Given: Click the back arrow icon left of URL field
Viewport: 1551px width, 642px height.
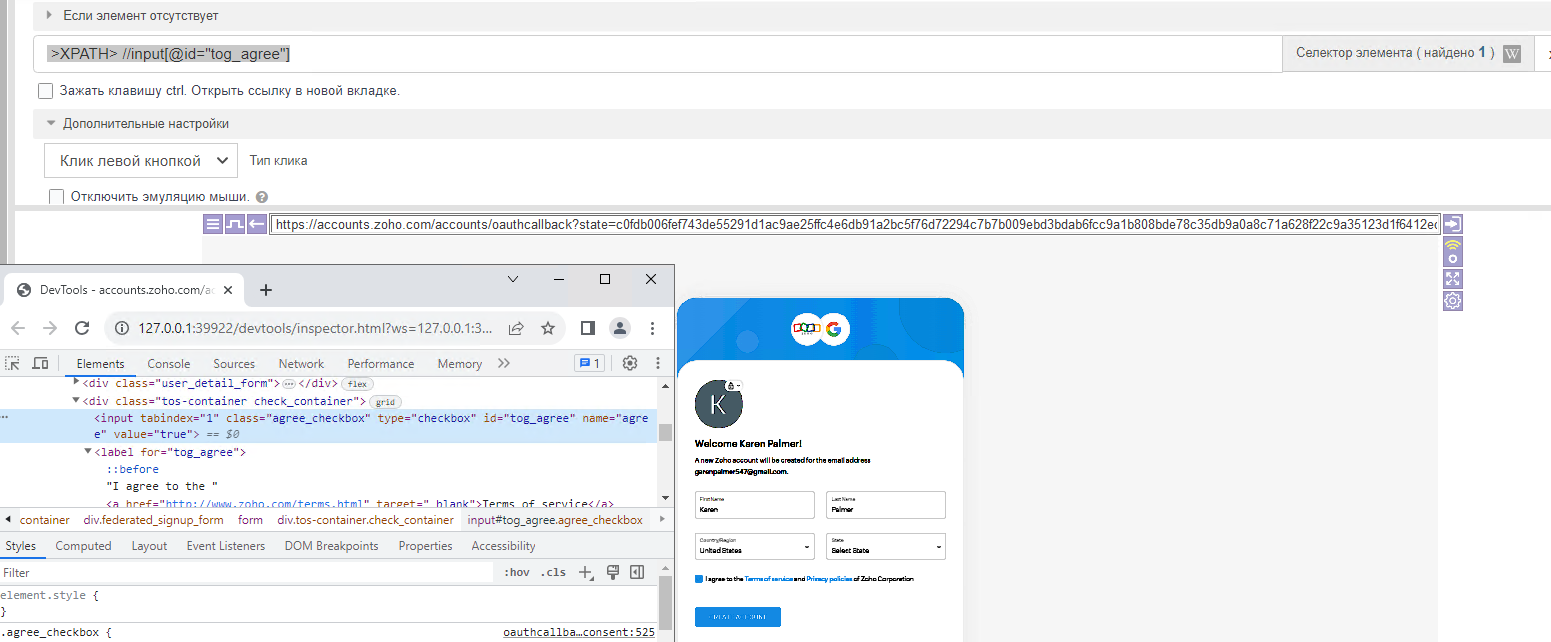Looking at the screenshot, I should [x=257, y=224].
